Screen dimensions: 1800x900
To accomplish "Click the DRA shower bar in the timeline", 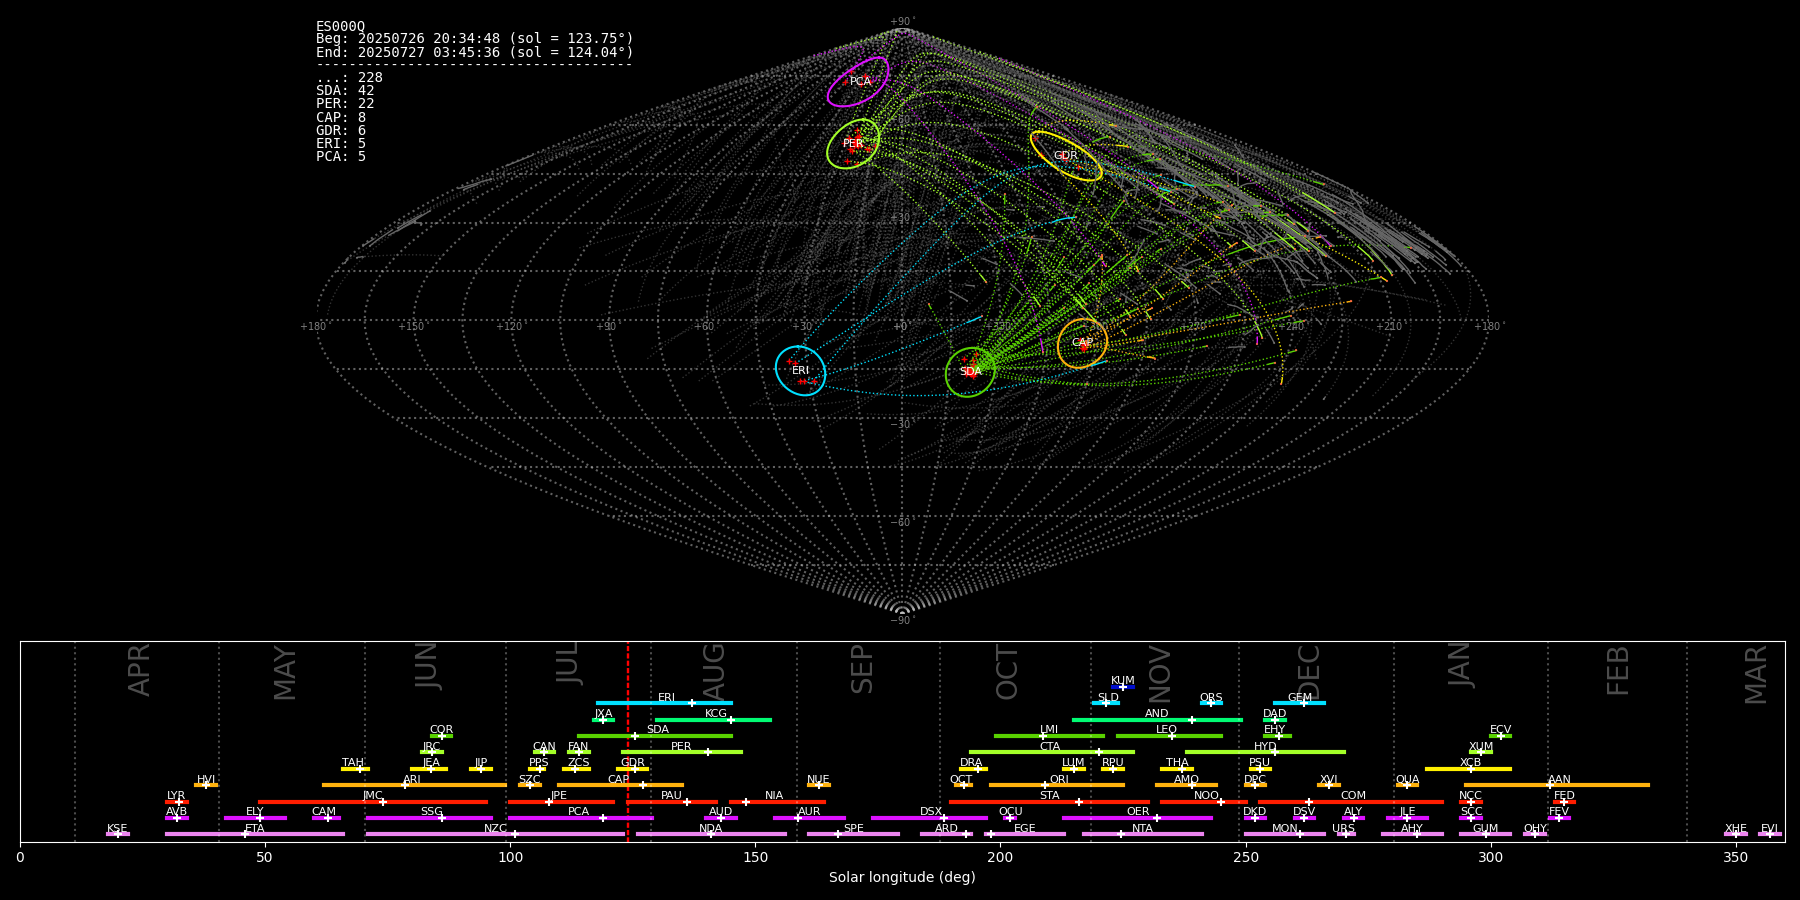I will 973,769.
